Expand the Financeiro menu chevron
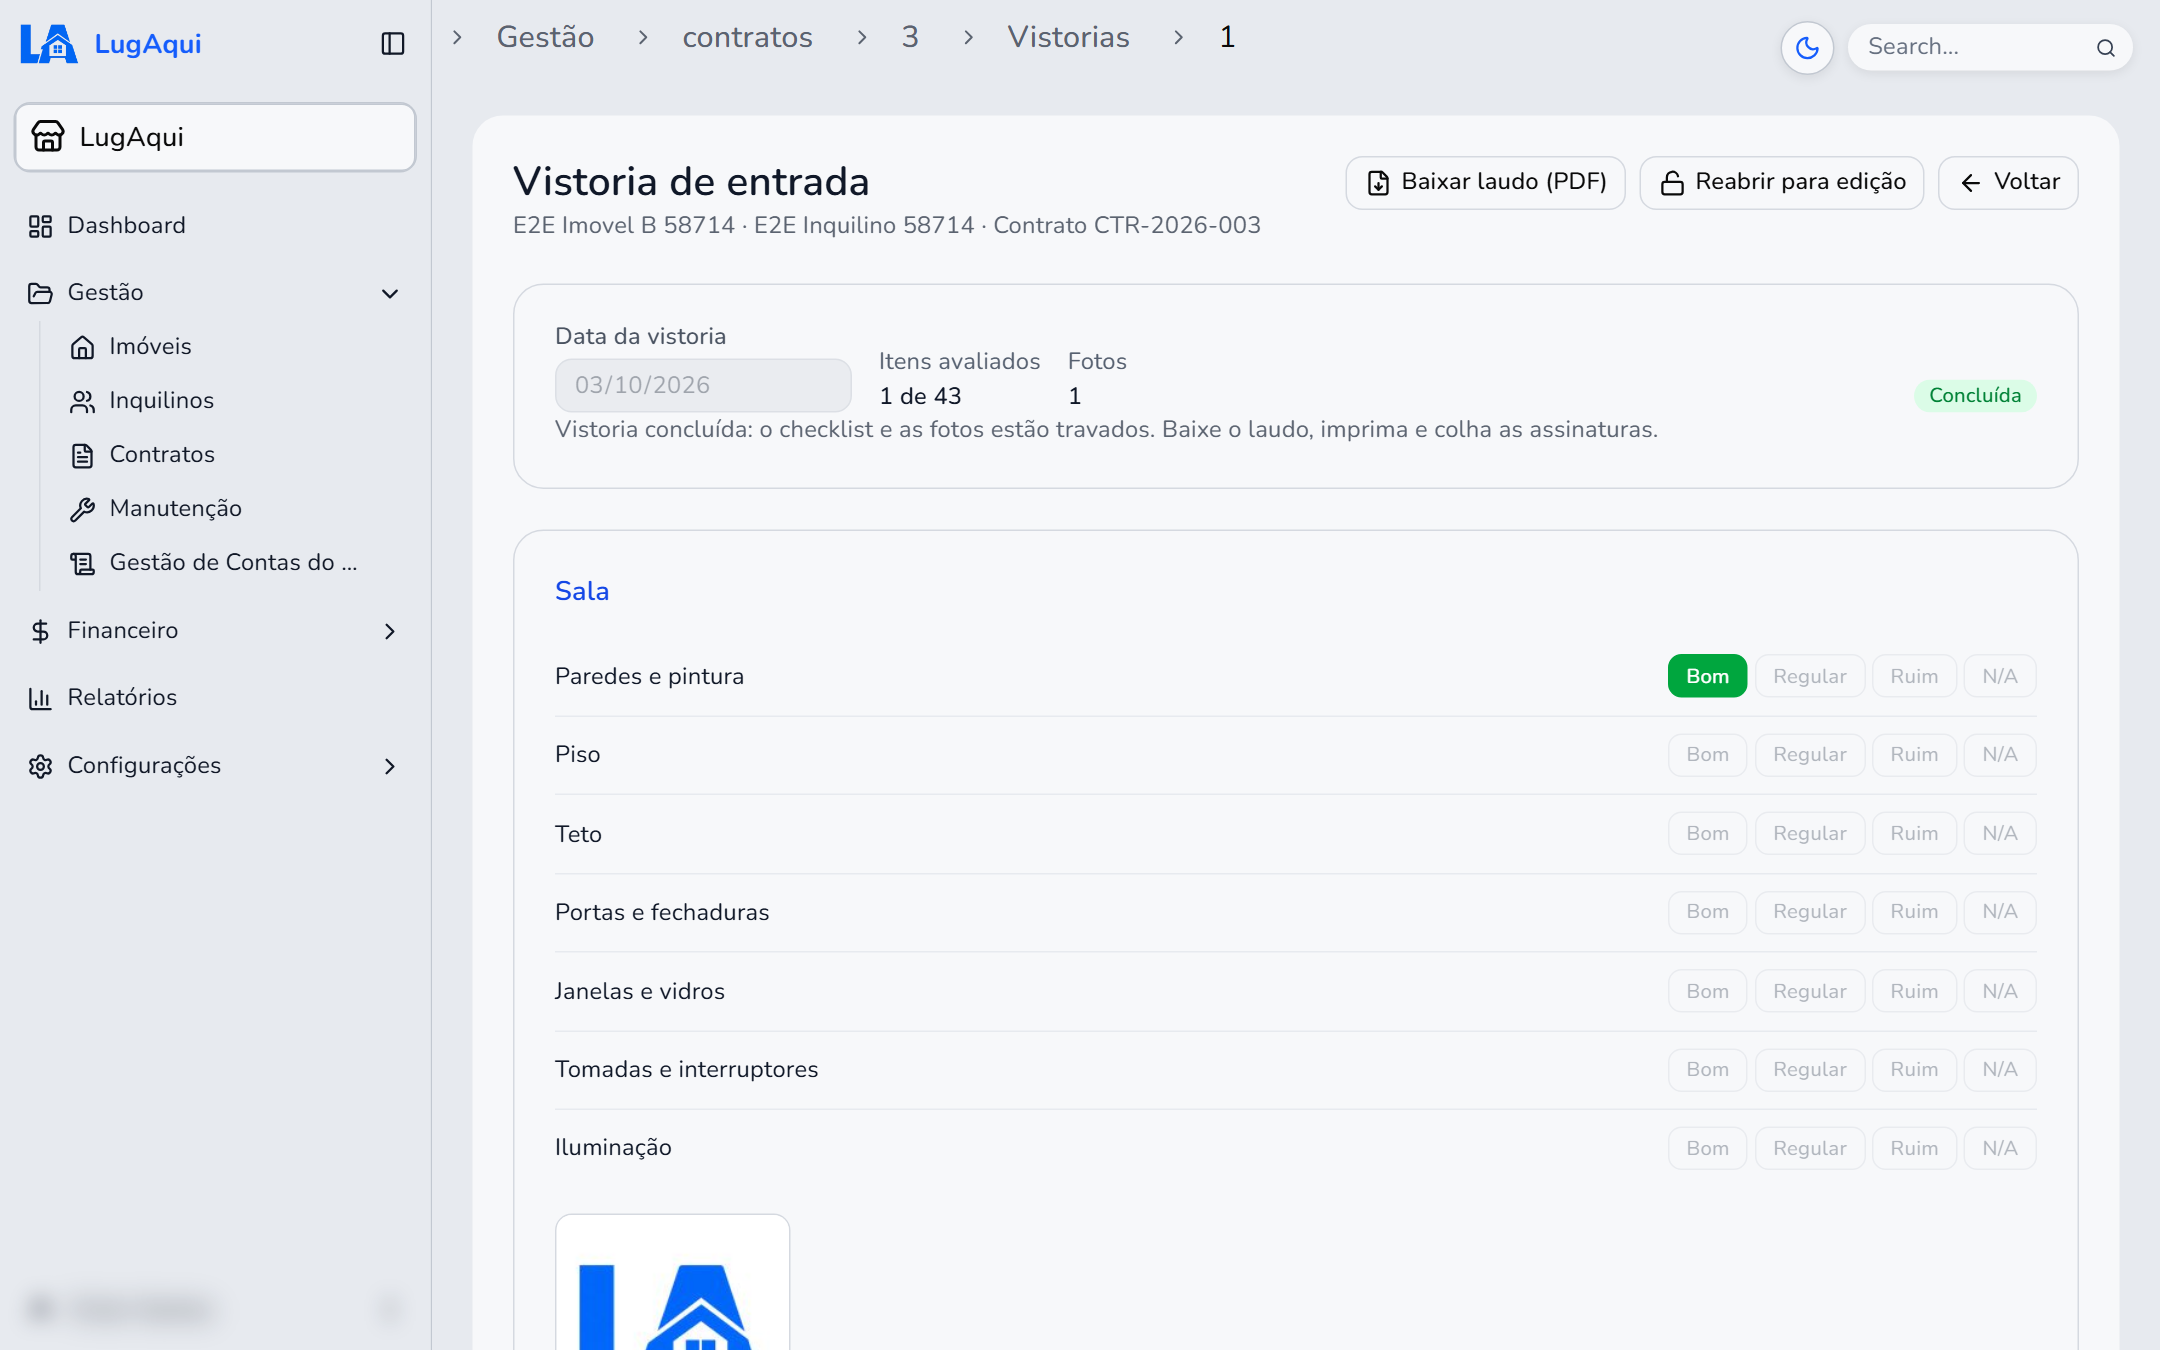 (390, 631)
